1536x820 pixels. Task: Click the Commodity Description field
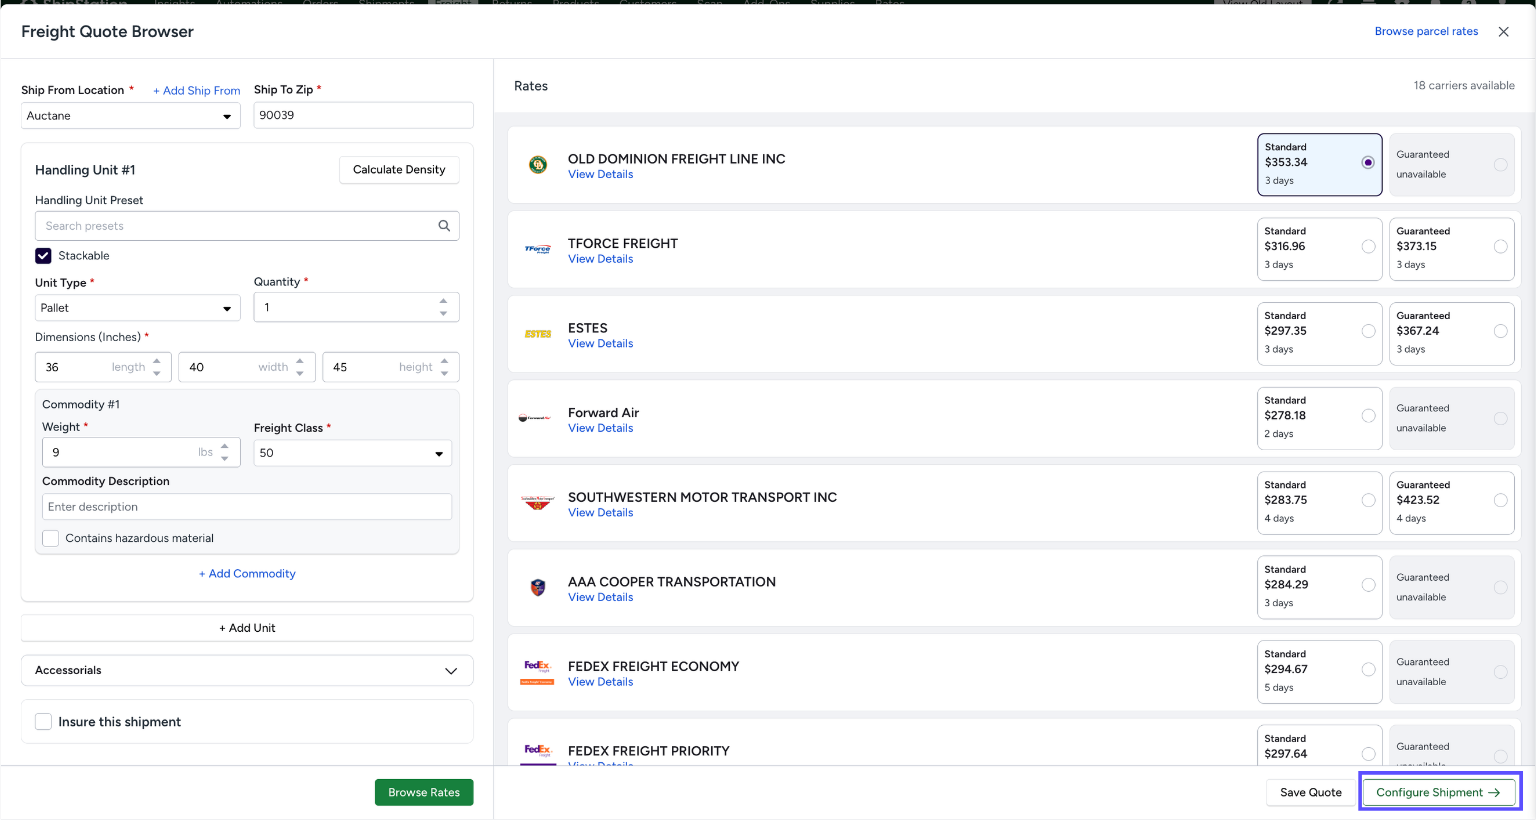[247, 507]
